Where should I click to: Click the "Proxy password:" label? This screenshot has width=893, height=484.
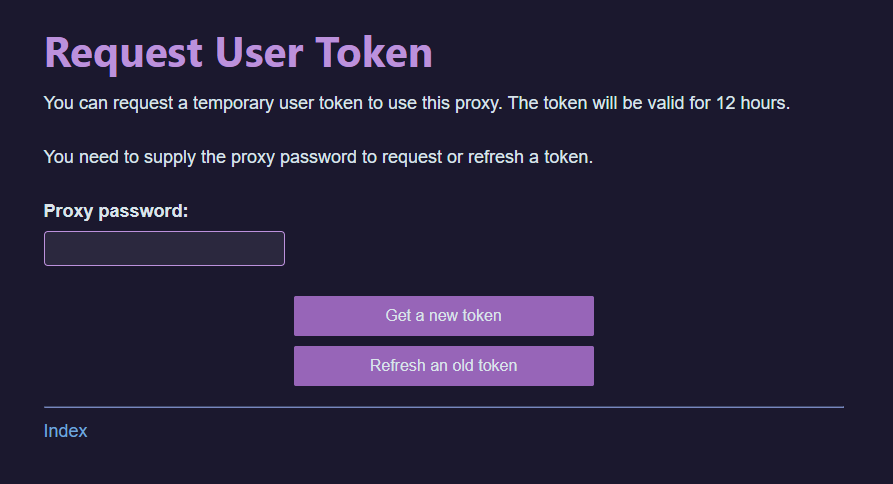(x=116, y=211)
